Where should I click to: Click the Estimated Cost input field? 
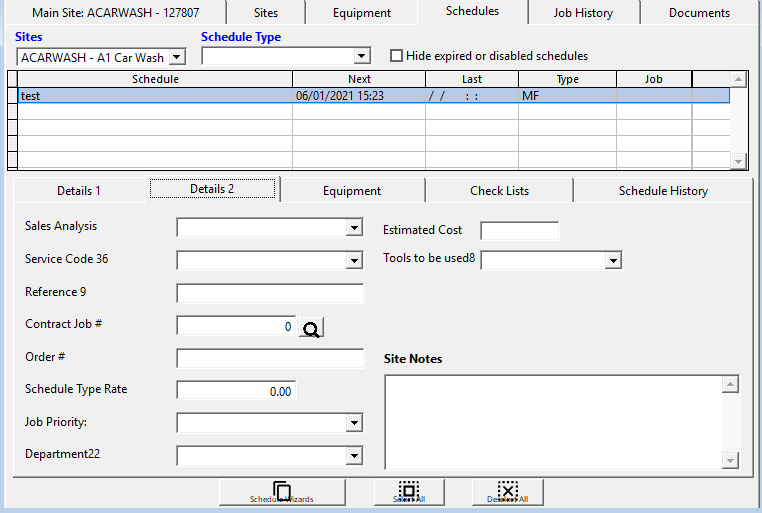pos(519,231)
